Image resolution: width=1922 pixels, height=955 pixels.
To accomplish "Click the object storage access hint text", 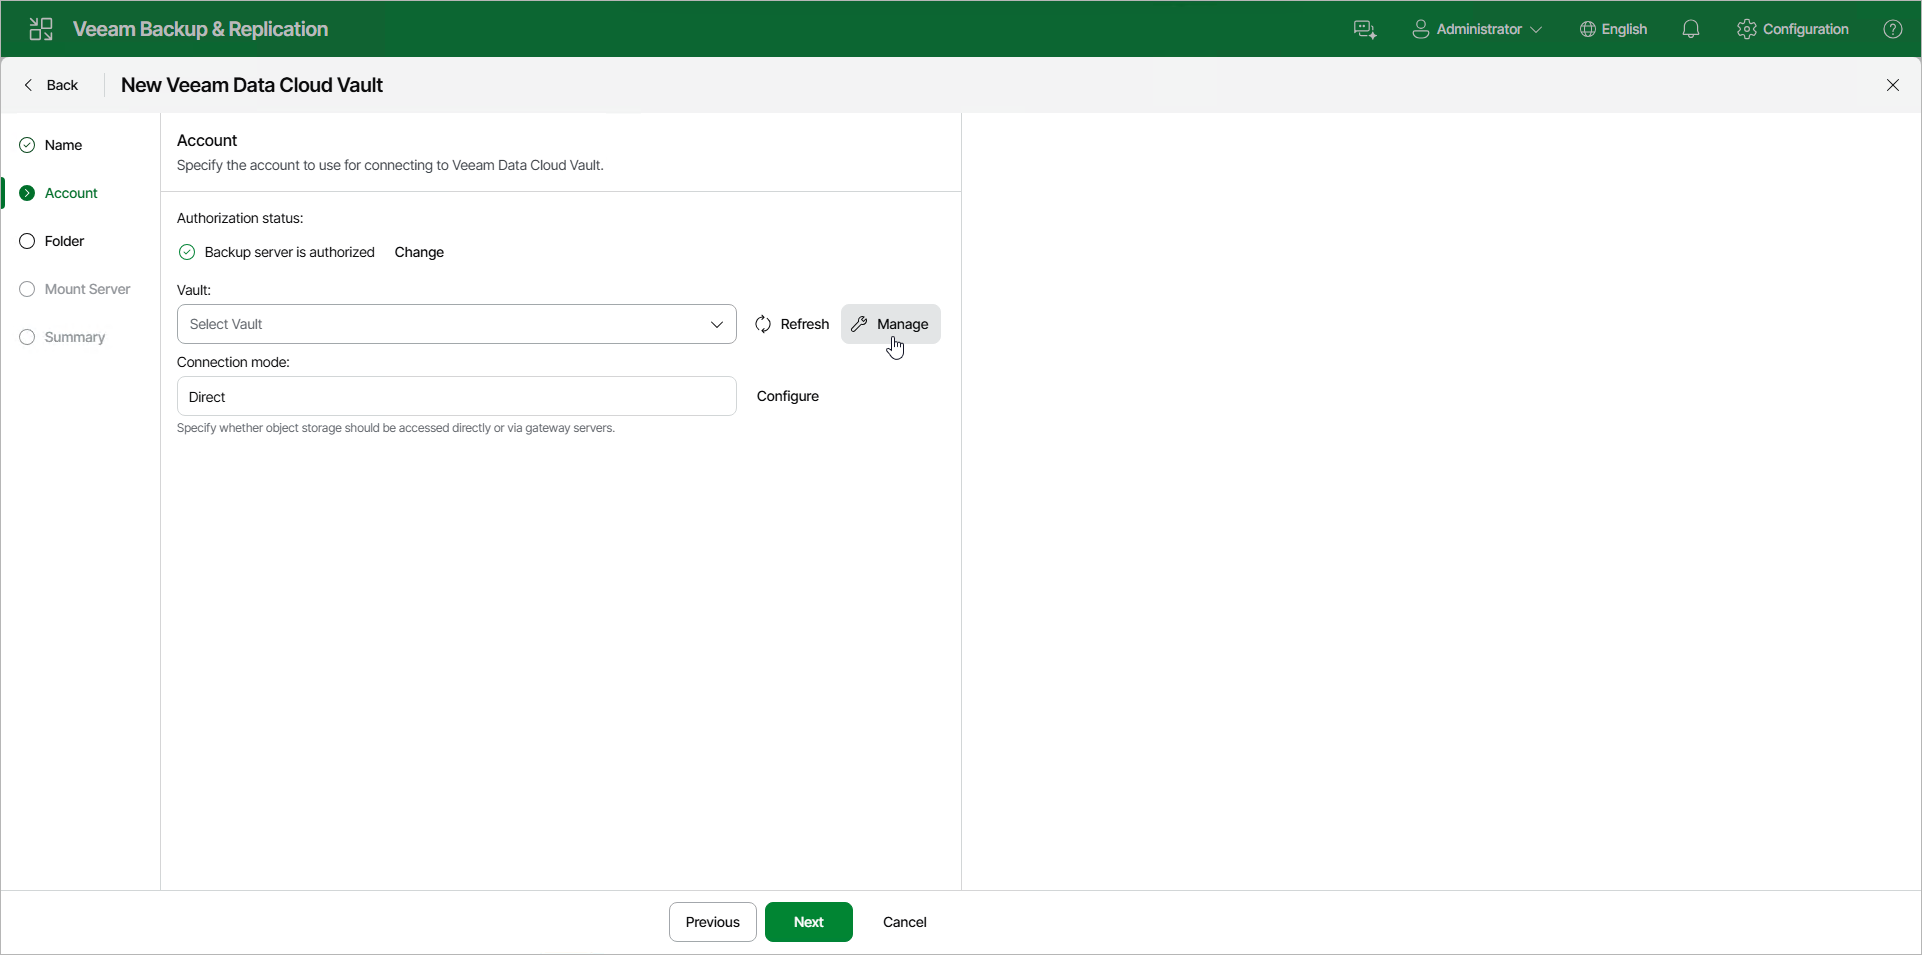I will click(x=396, y=428).
